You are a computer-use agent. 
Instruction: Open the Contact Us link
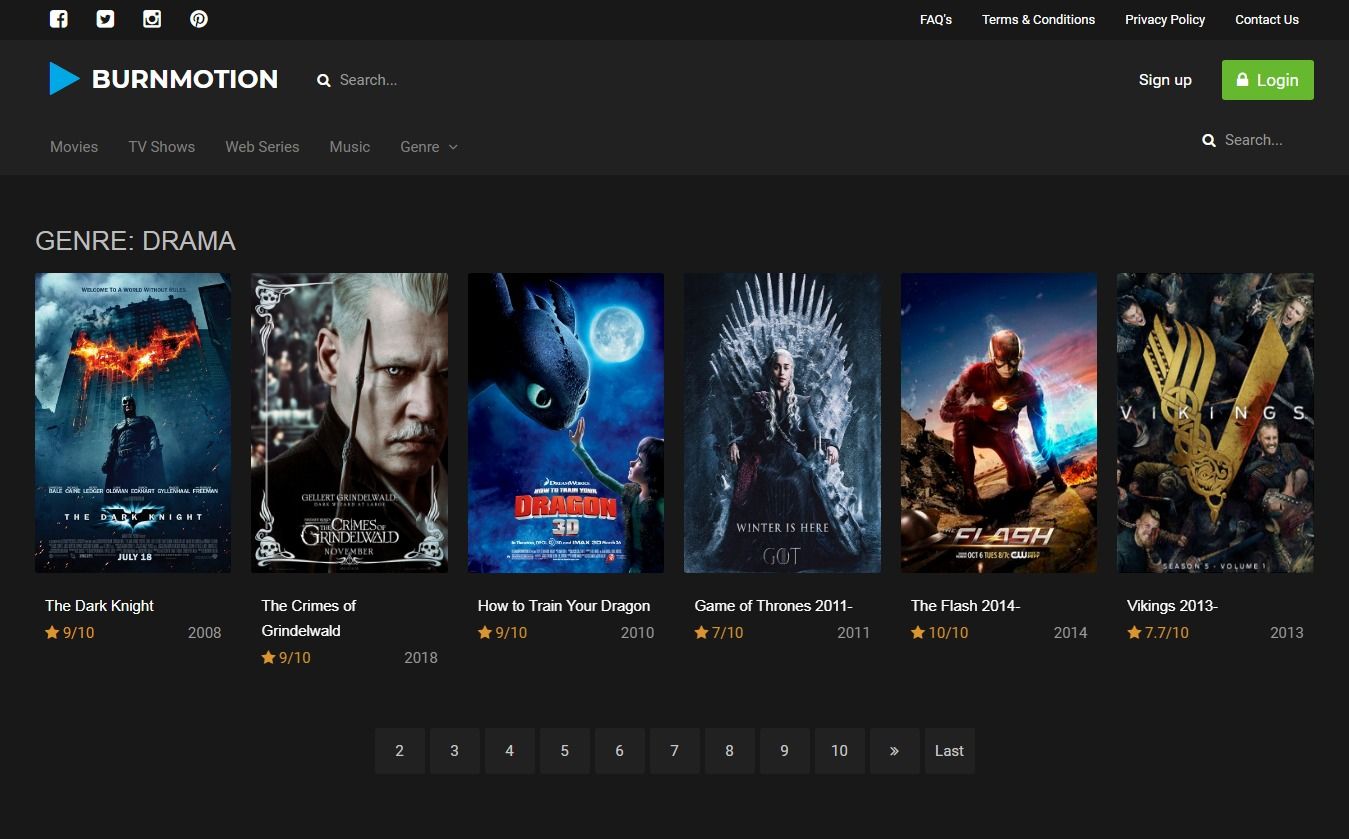pyautogui.click(x=1267, y=19)
